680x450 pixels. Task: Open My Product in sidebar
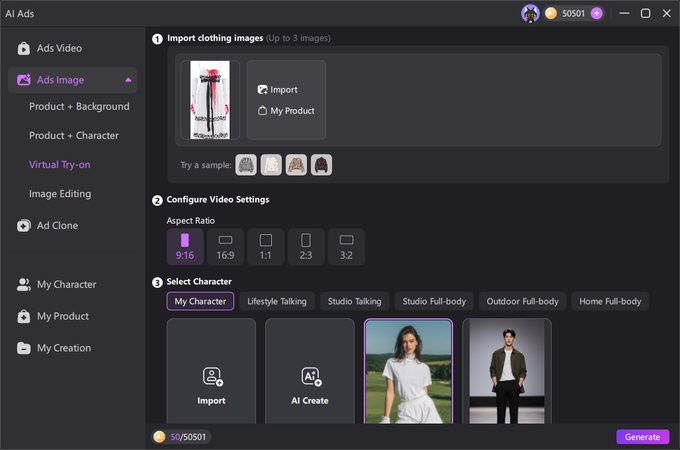[x=53, y=316]
